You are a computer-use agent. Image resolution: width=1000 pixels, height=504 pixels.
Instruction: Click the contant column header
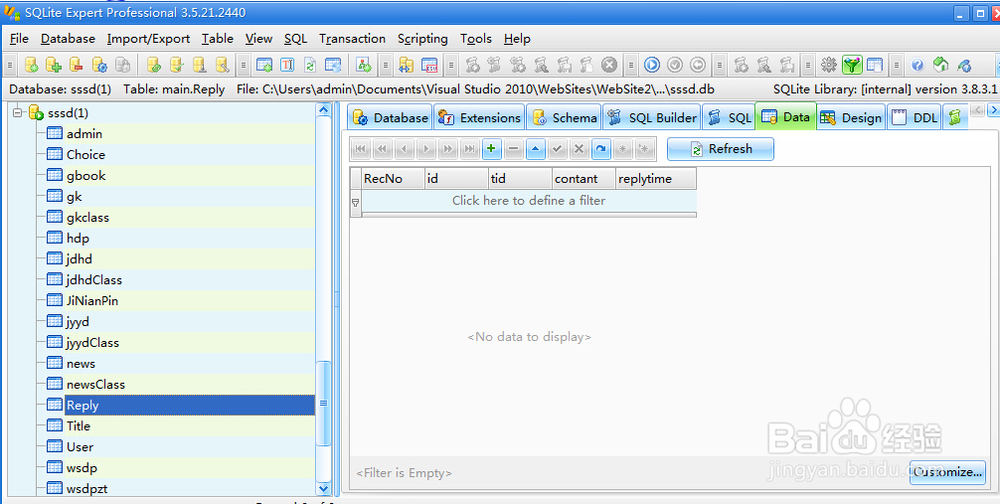pos(584,179)
